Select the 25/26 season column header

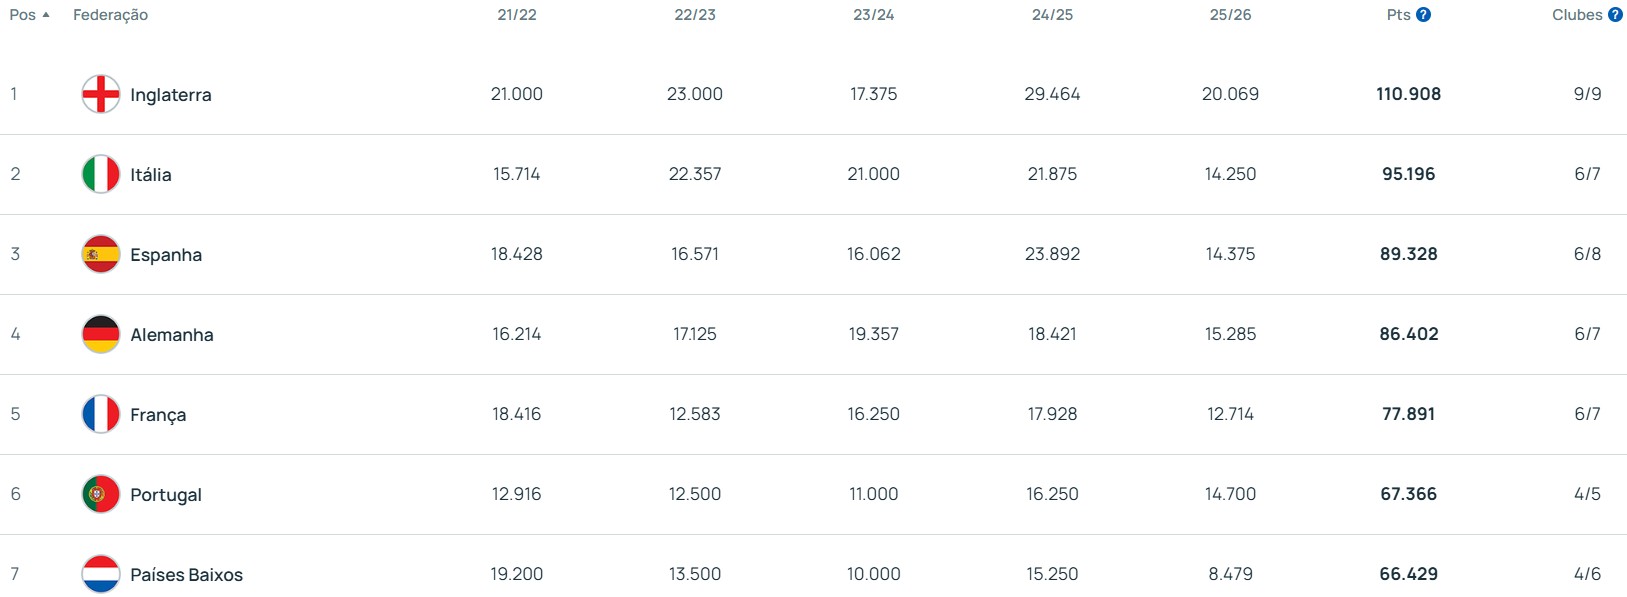1230,15
